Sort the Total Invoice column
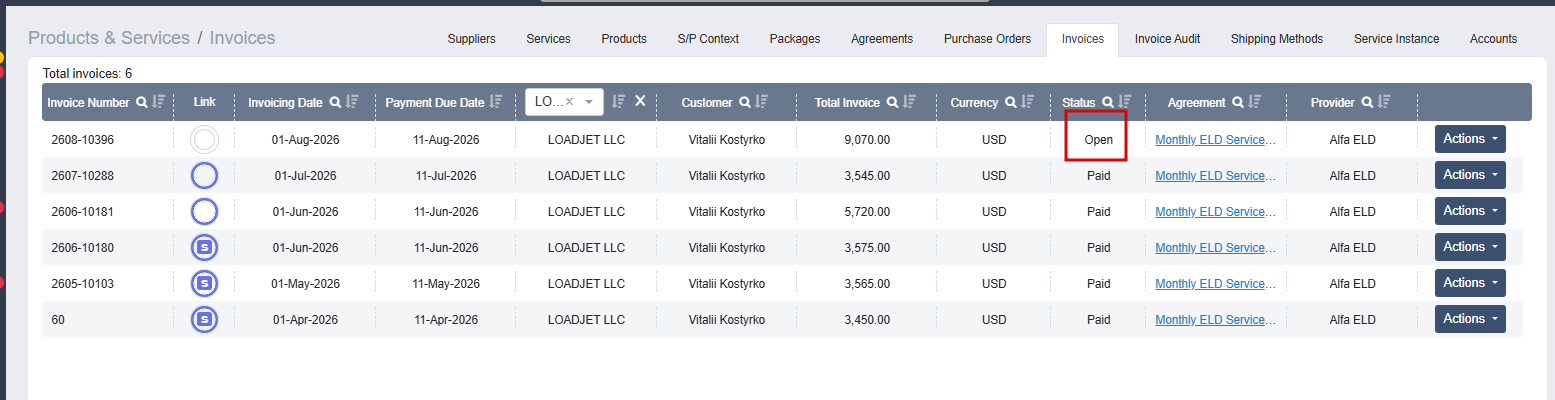This screenshot has width=1555, height=400. point(909,102)
